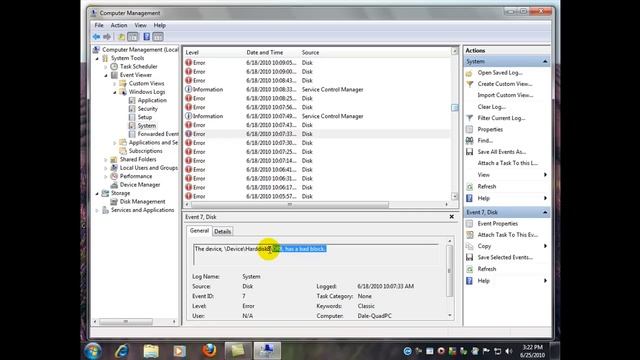The image size is (640, 360).
Task: Click the Copy icon in Actions pane
Action: click(469, 247)
